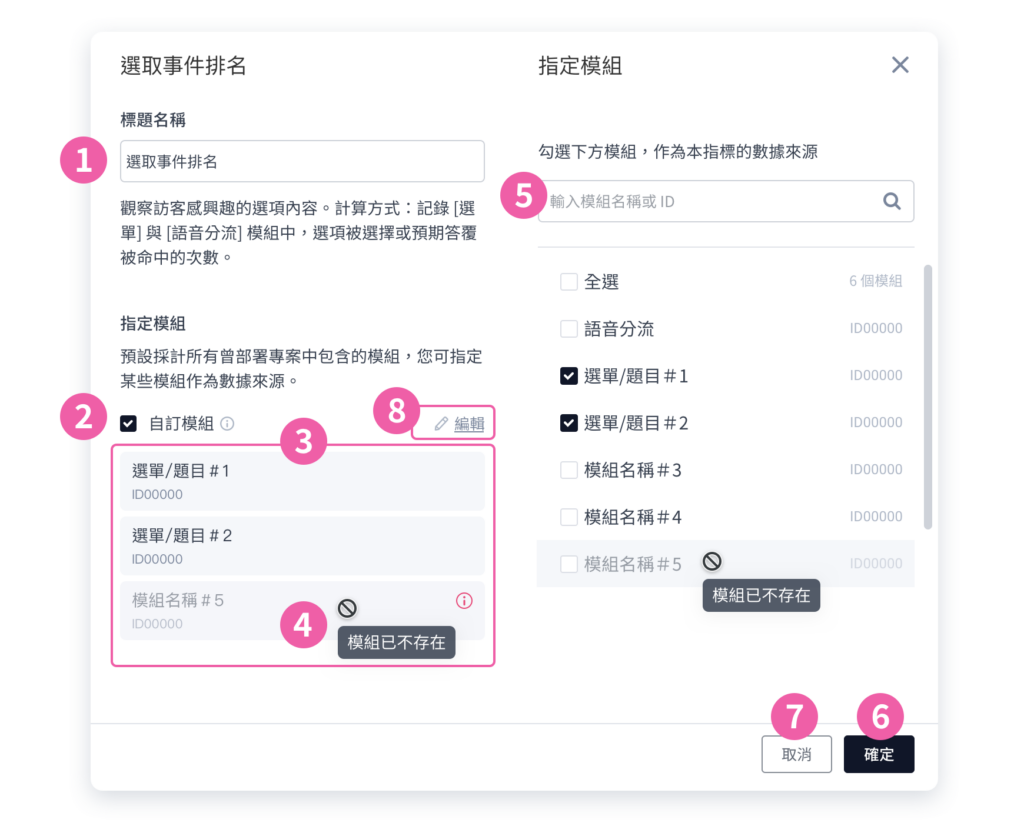The height and width of the screenshot is (826, 1024).
Task: Click the 6 個模組 count label
Action: 875,281
